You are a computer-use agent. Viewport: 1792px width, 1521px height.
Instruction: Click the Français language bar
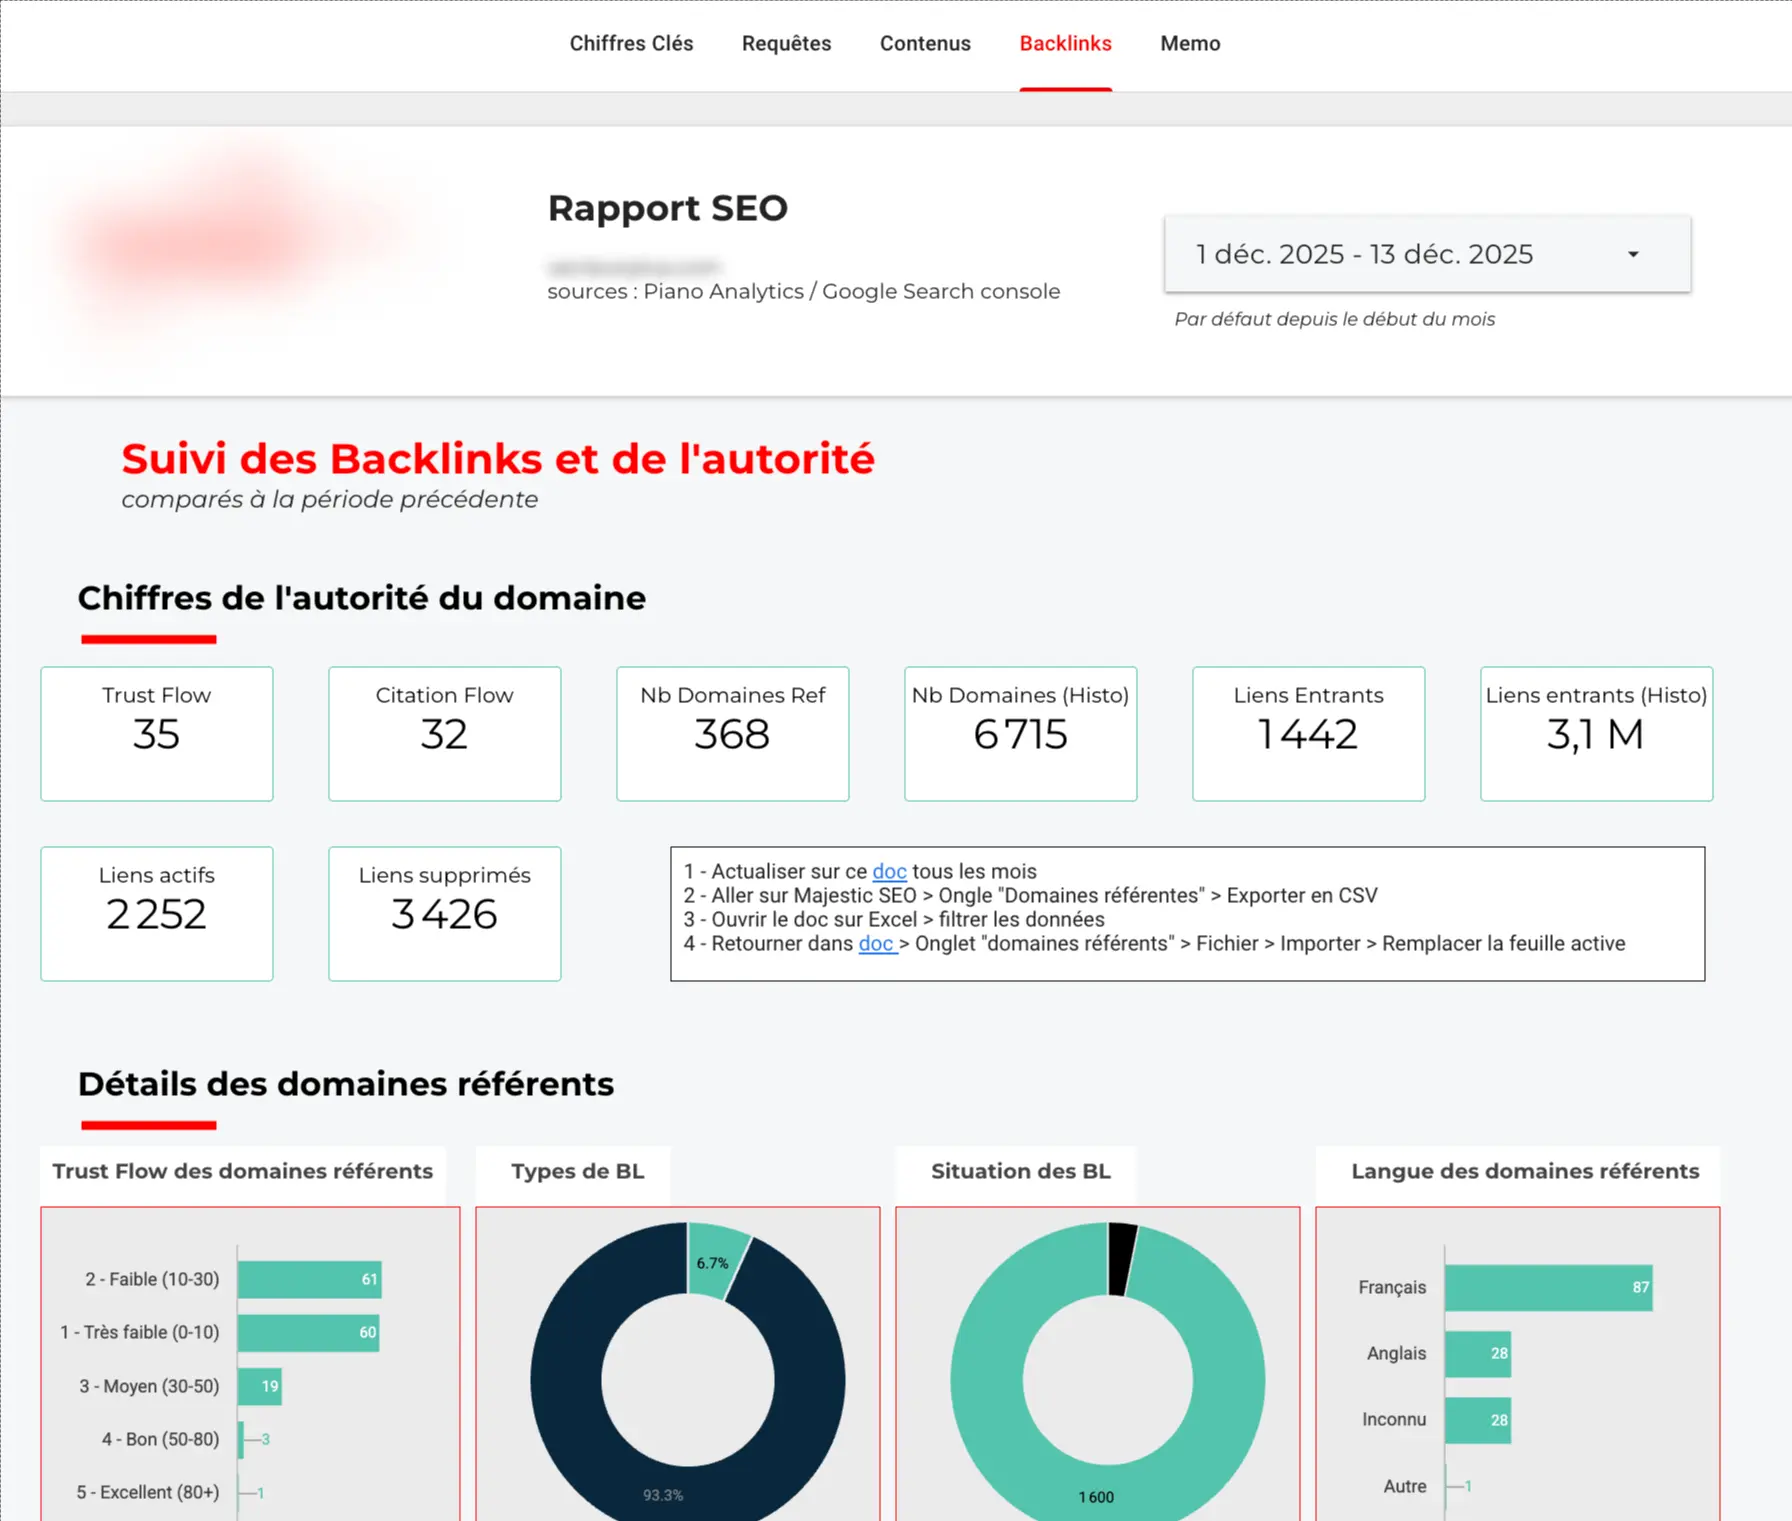click(1547, 1288)
